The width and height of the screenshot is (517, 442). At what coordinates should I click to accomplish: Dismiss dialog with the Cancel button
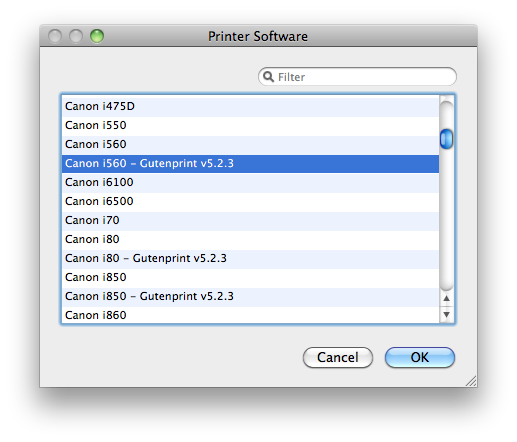click(x=338, y=357)
